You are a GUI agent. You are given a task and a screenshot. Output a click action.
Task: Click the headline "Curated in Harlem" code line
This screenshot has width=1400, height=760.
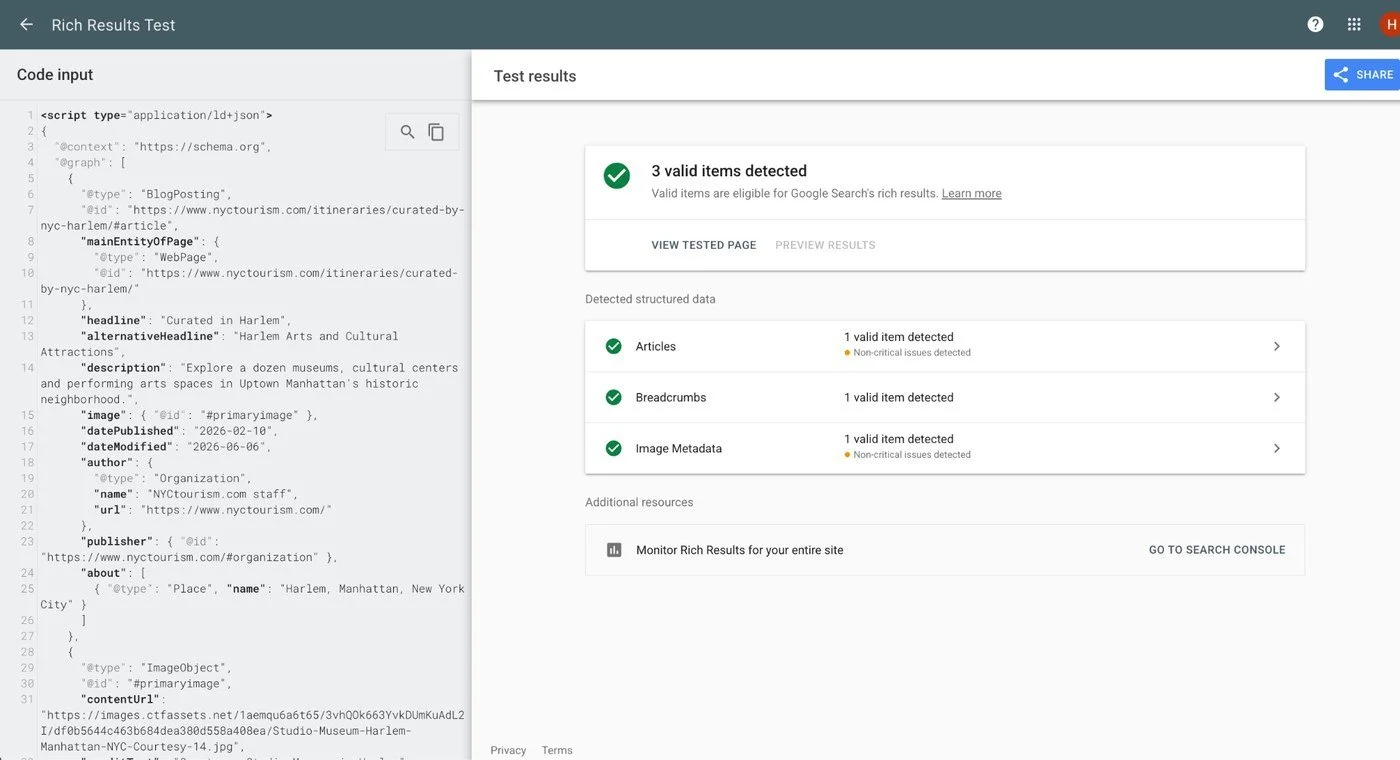click(x=186, y=321)
